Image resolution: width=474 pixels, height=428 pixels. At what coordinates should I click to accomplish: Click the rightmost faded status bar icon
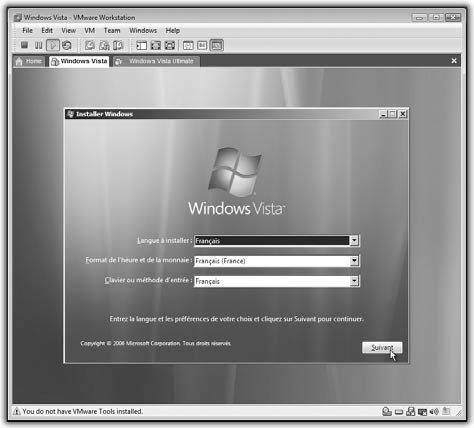[446, 411]
